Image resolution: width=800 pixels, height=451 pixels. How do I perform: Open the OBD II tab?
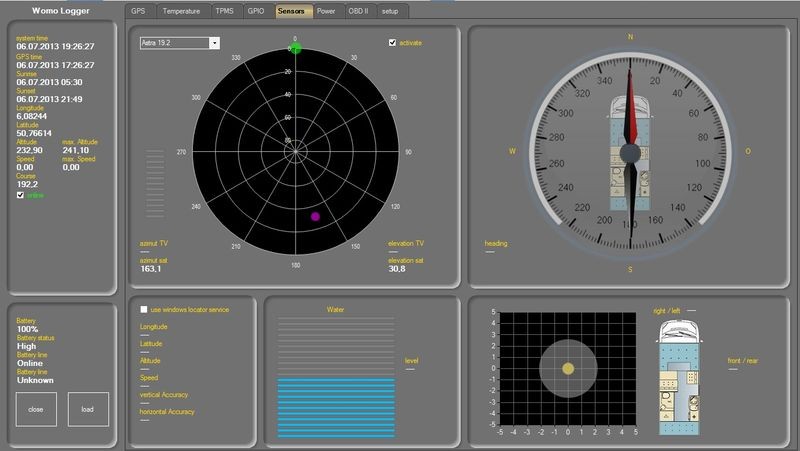click(359, 11)
